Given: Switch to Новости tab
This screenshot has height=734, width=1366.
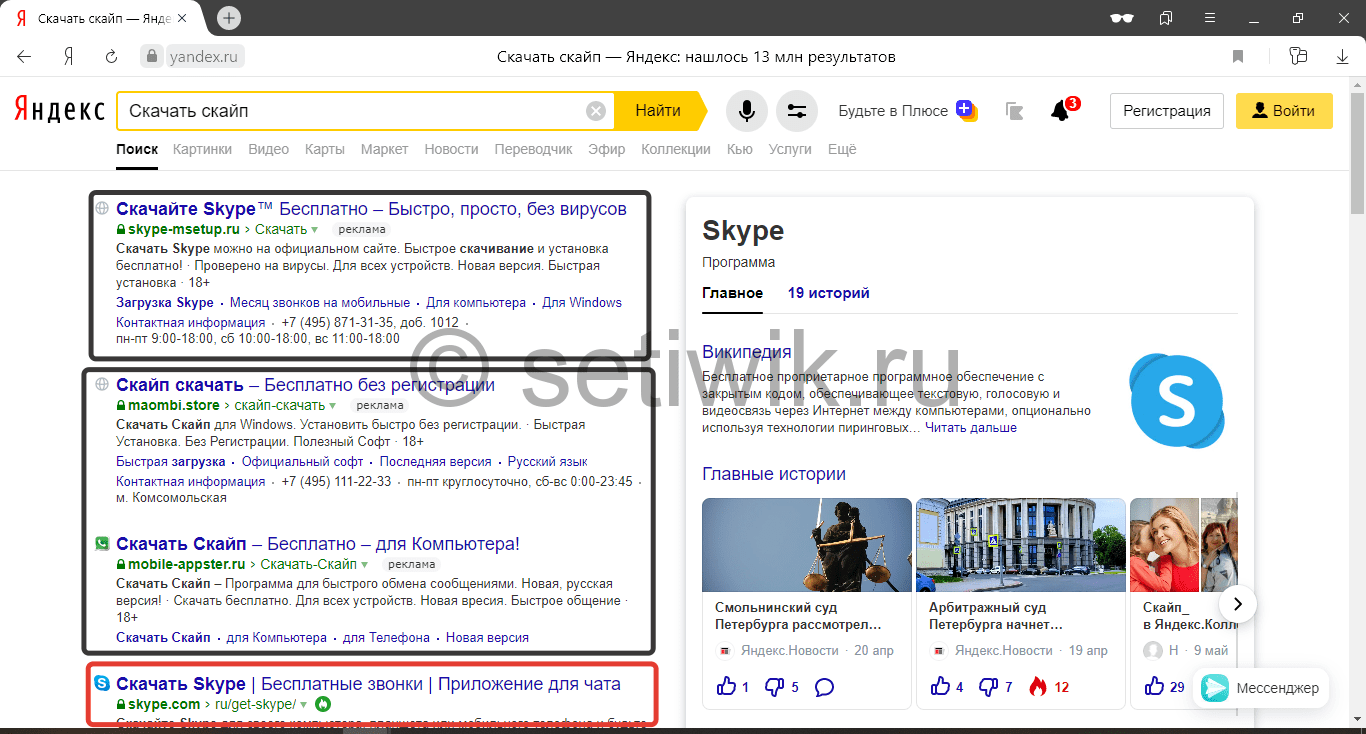Looking at the screenshot, I should (451, 149).
